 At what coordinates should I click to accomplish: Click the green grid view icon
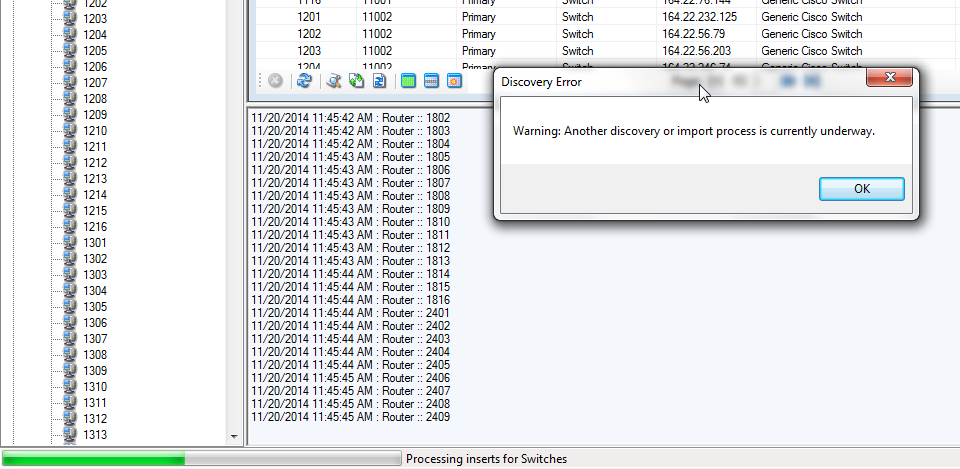(x=409, y=81)
